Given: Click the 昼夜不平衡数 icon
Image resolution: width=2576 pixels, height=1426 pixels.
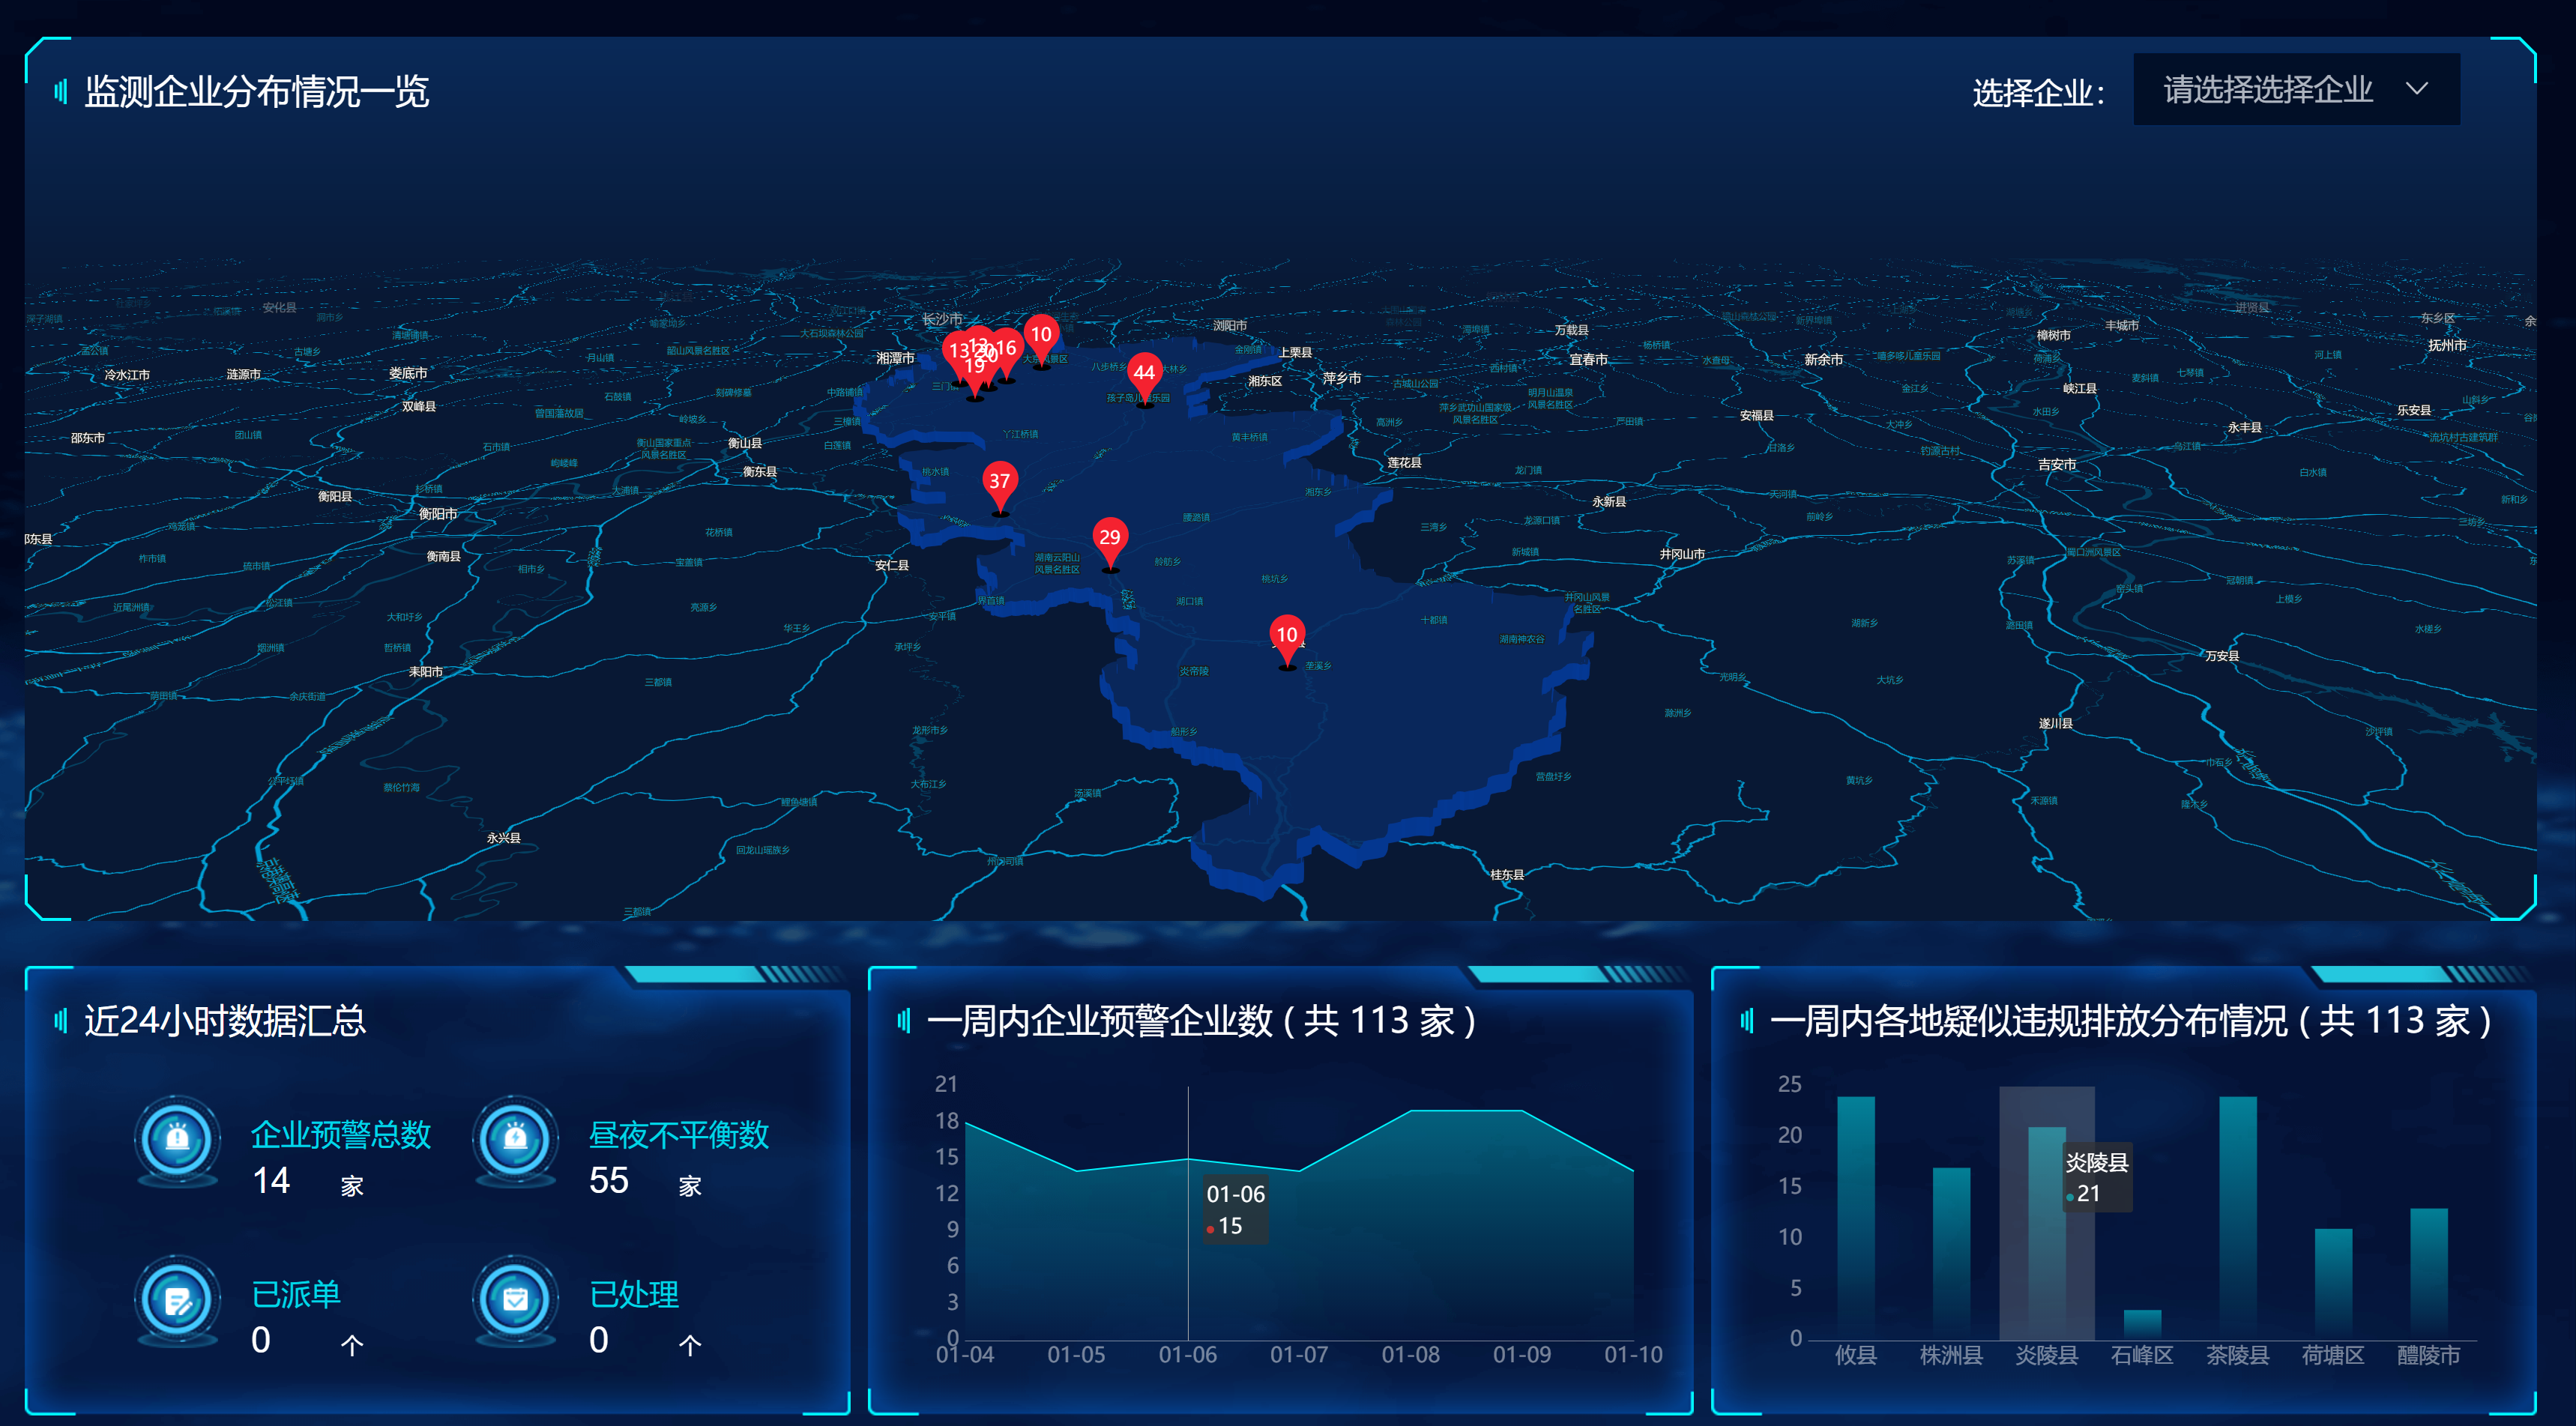Looking at the screenshot, I should click(x=515, y=1138).
